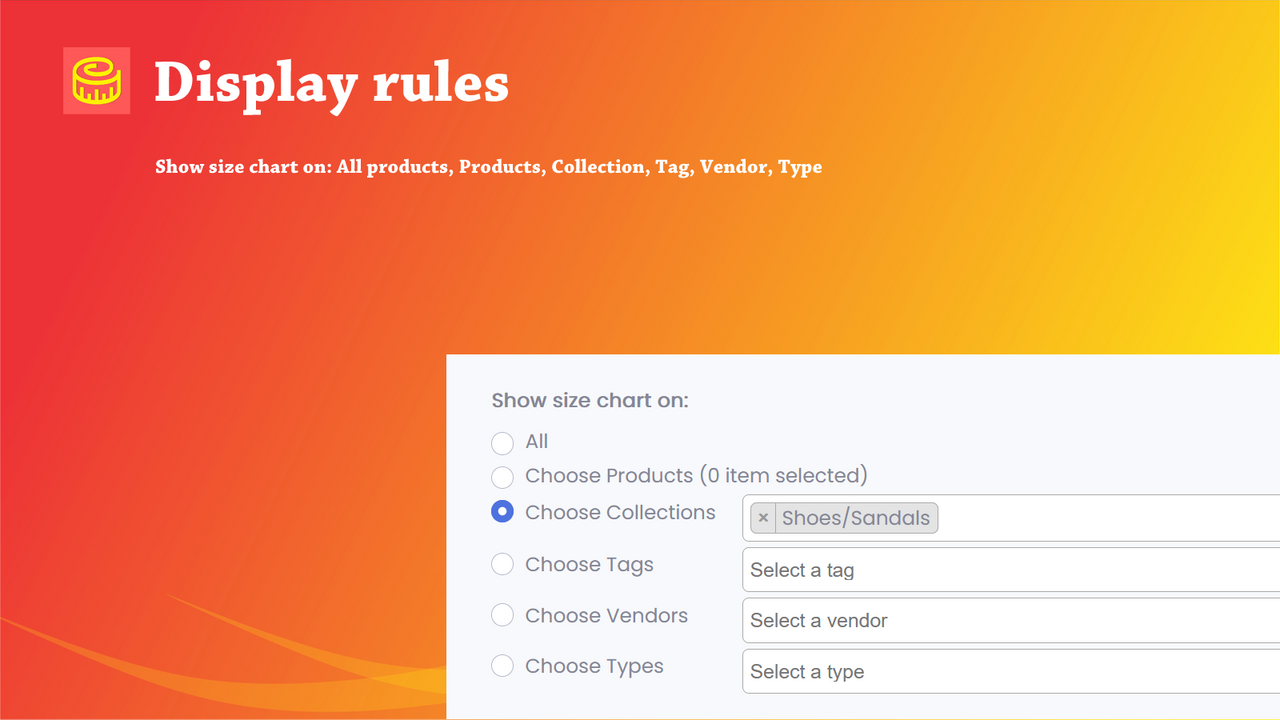Click the 'Show size chart on:' section label
The height and width of the screenshot is (720, 1280).
590,401
